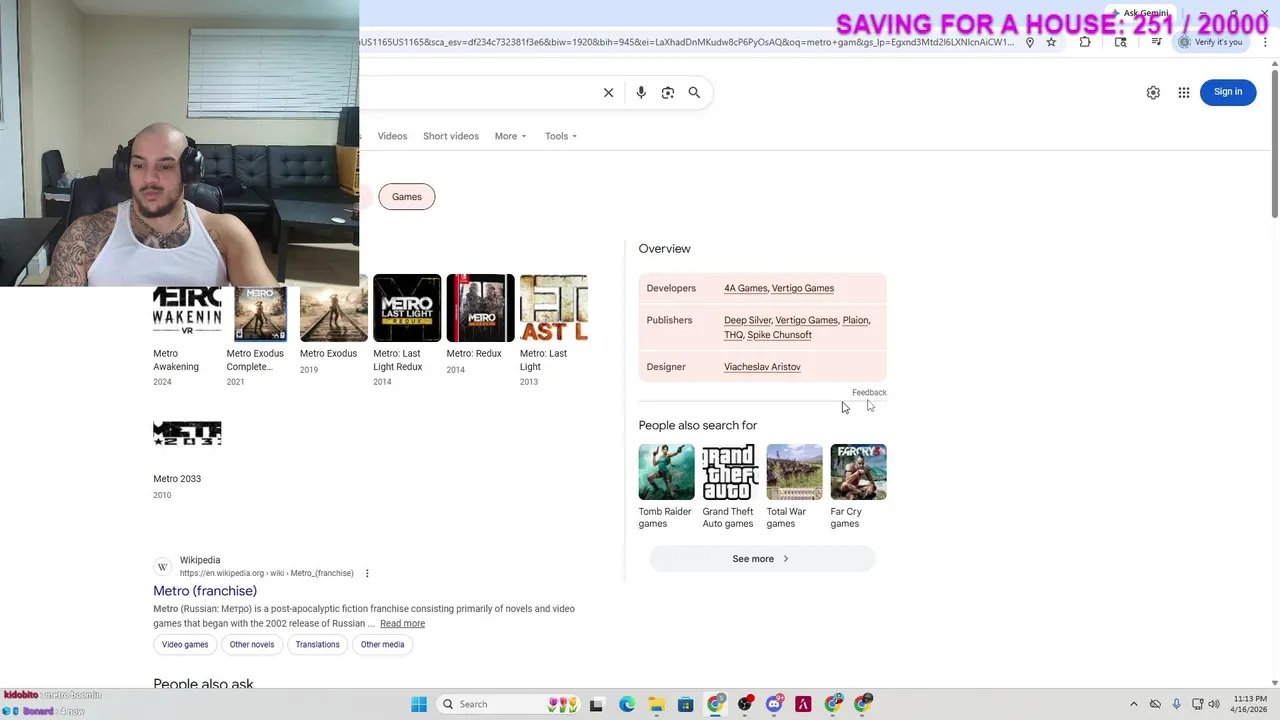This screenshot has height=720, width=1280.
Task: Open Chrome extensions puzzle icon
Action: pos(1085,42)
